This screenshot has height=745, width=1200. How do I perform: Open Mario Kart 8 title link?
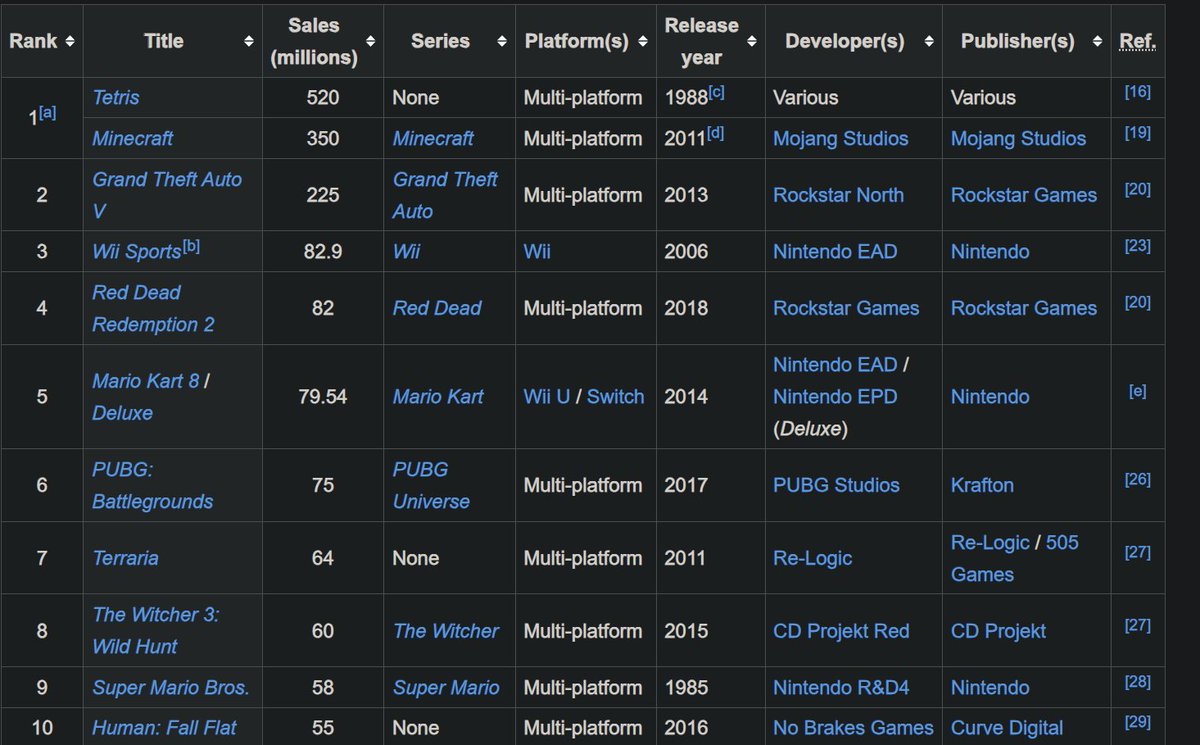(145, 381)
